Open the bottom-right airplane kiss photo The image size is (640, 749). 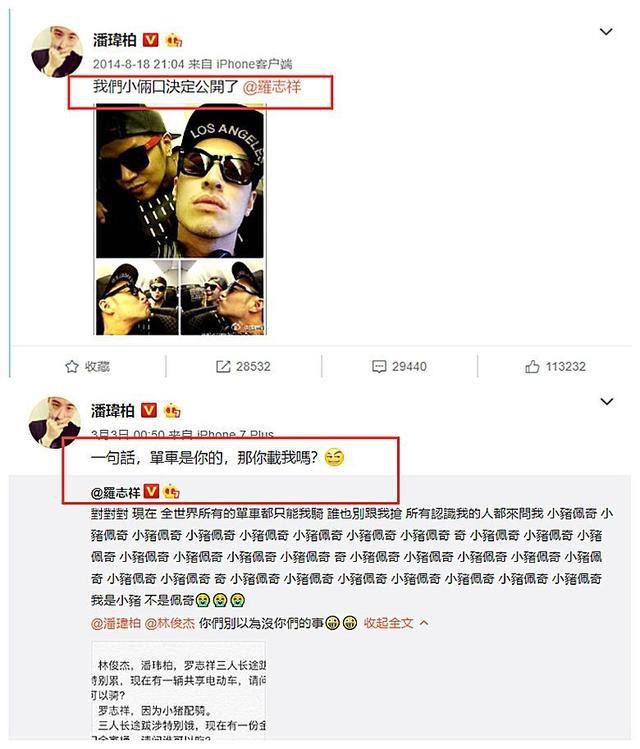click(222, 297)
